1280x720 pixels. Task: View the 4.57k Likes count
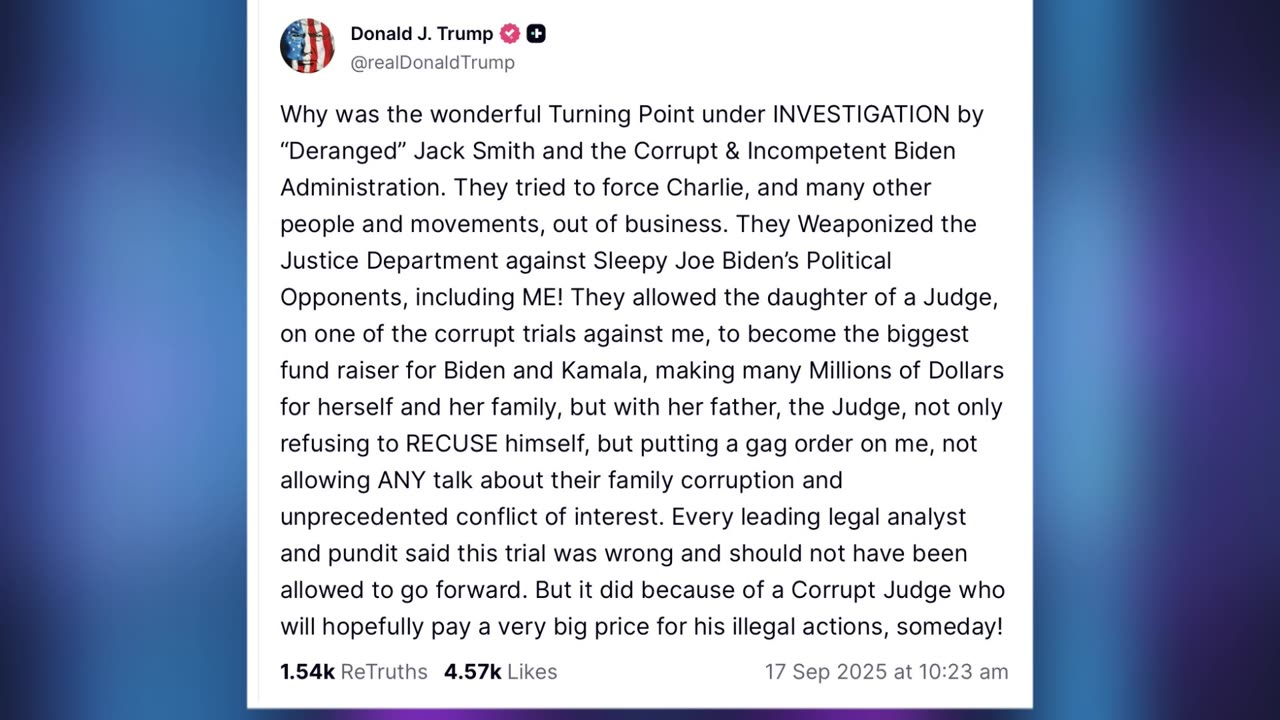(472, 672)
